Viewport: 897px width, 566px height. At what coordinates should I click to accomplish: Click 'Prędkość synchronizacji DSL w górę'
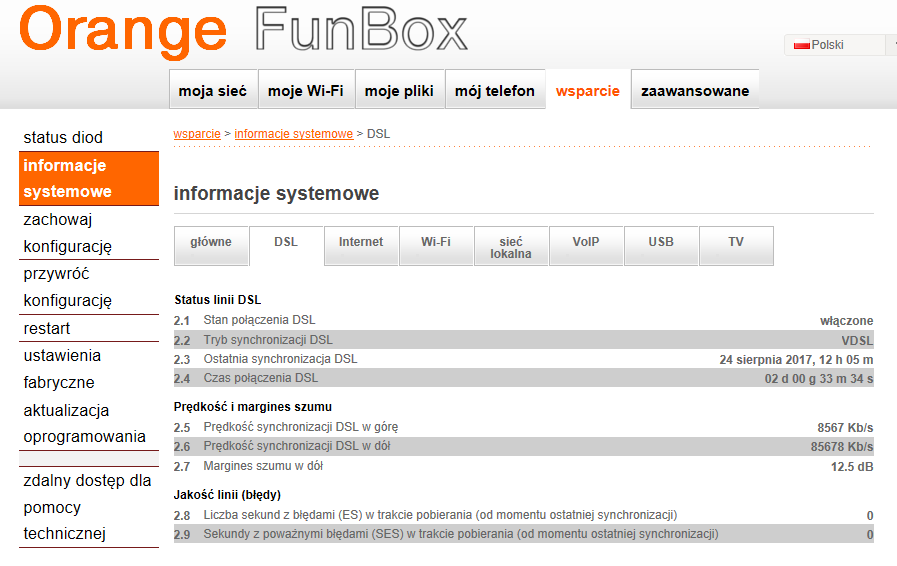point(301,427)
